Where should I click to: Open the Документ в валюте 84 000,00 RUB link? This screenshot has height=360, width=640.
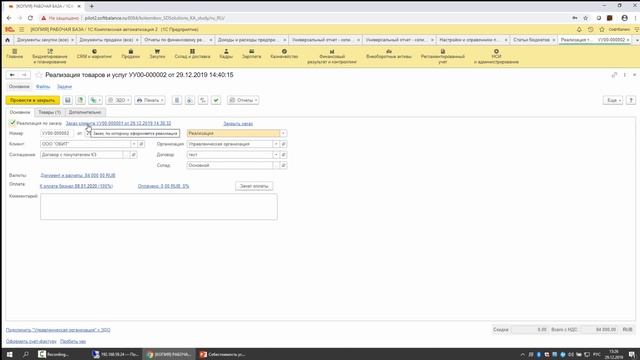point(78,176)
